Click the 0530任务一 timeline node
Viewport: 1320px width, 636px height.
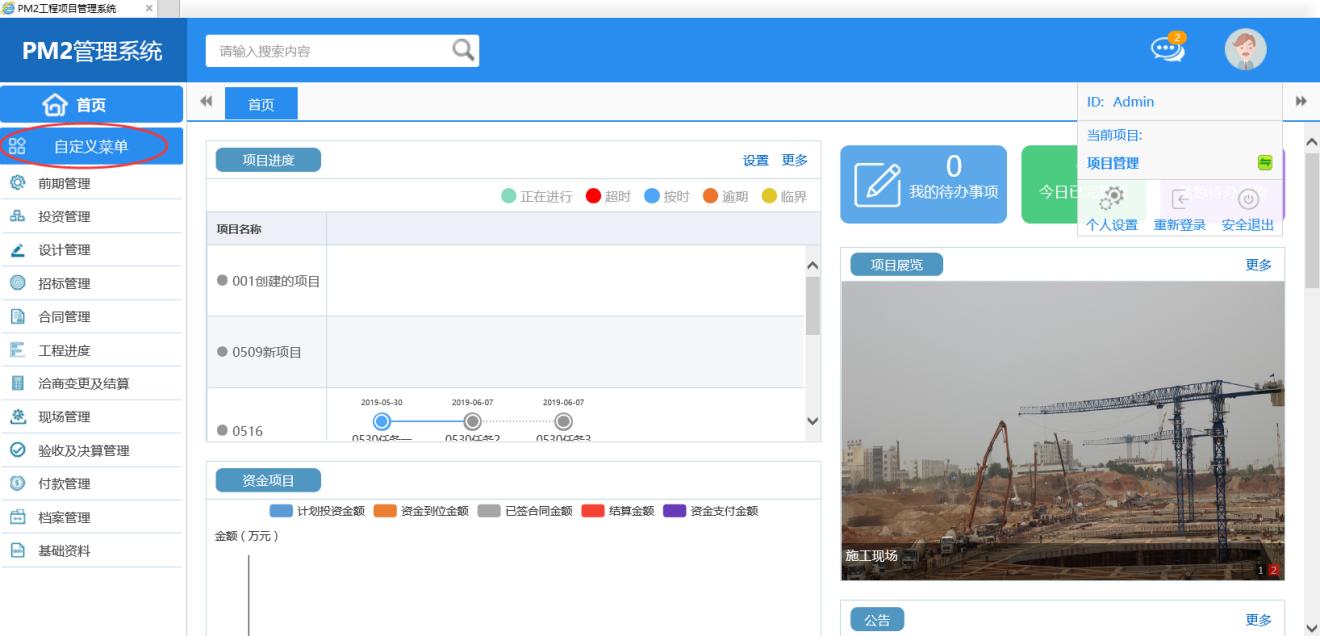[380, 421]
